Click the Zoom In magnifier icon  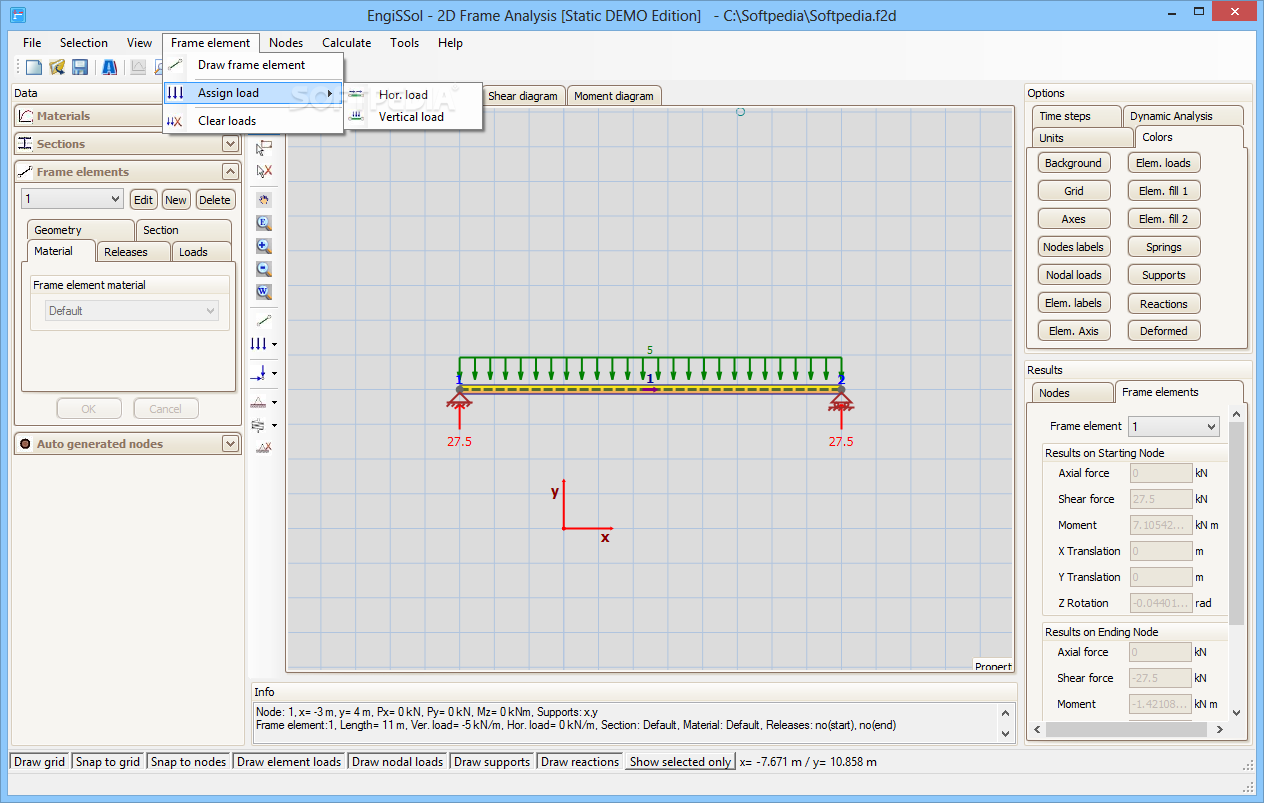264,246
